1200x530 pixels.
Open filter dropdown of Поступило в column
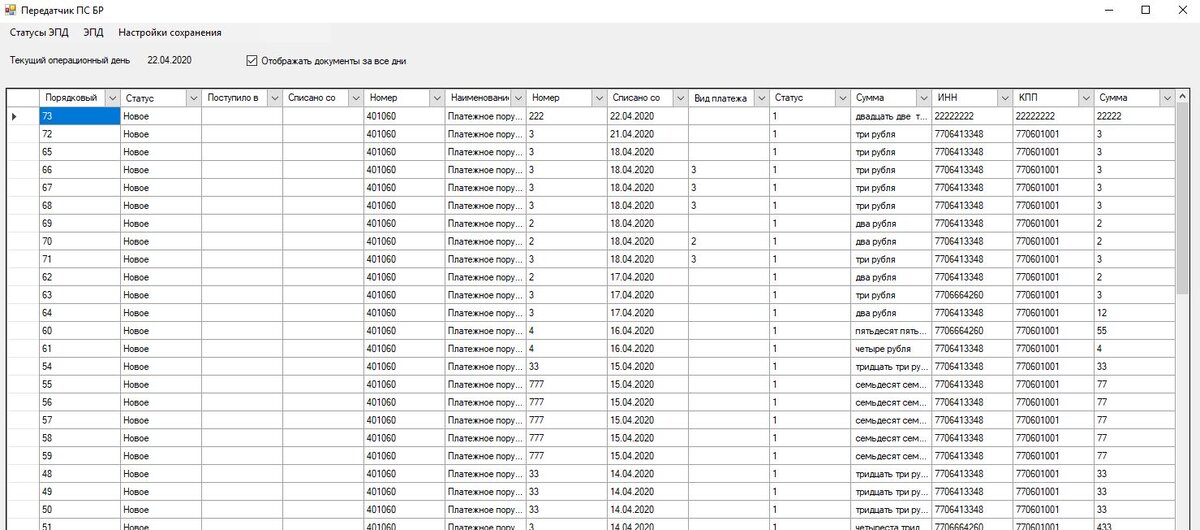[273, 98]
